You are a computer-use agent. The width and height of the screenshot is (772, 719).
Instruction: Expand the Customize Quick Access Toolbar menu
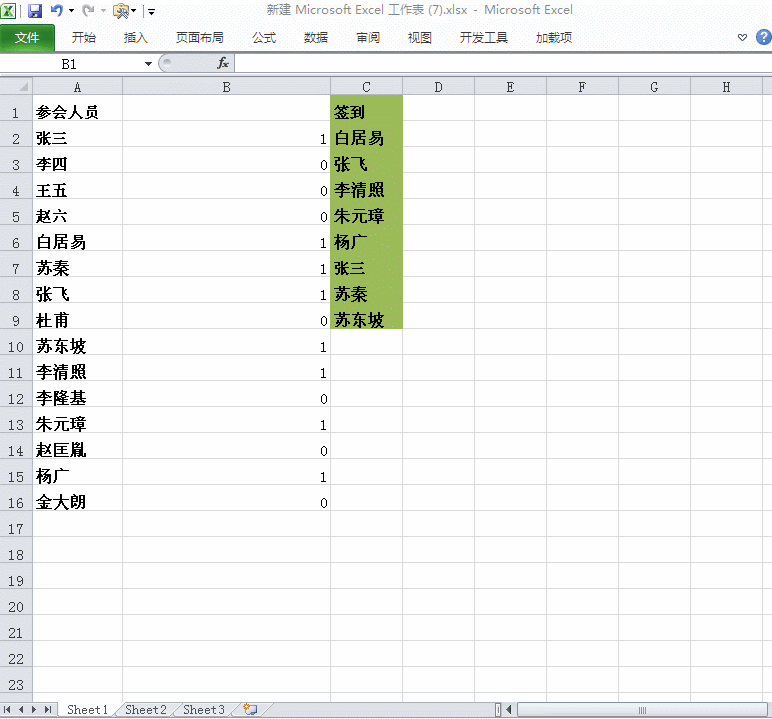click(x=152, y=11)
